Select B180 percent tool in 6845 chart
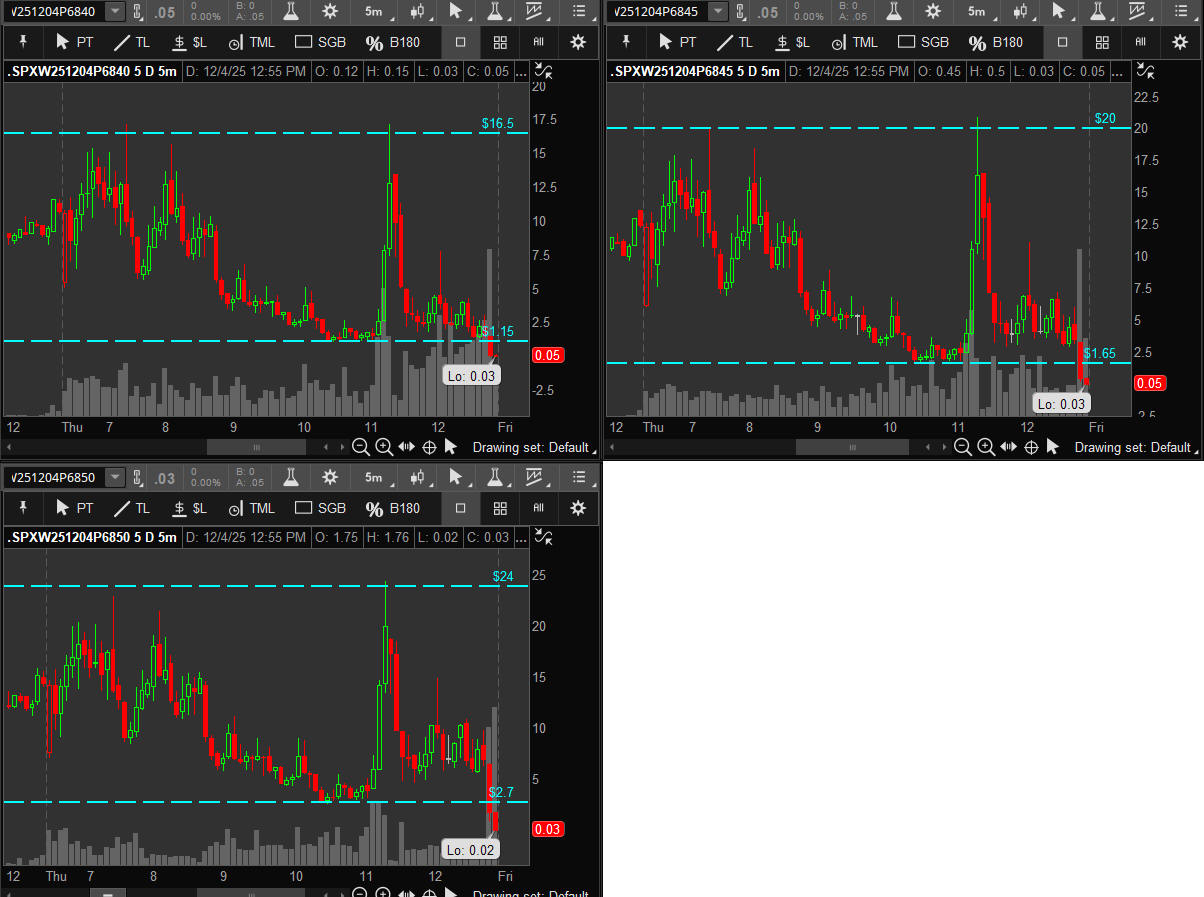The height and width of the screenshot is (897, 1204). pyautogui.click(x=994, y=42)
